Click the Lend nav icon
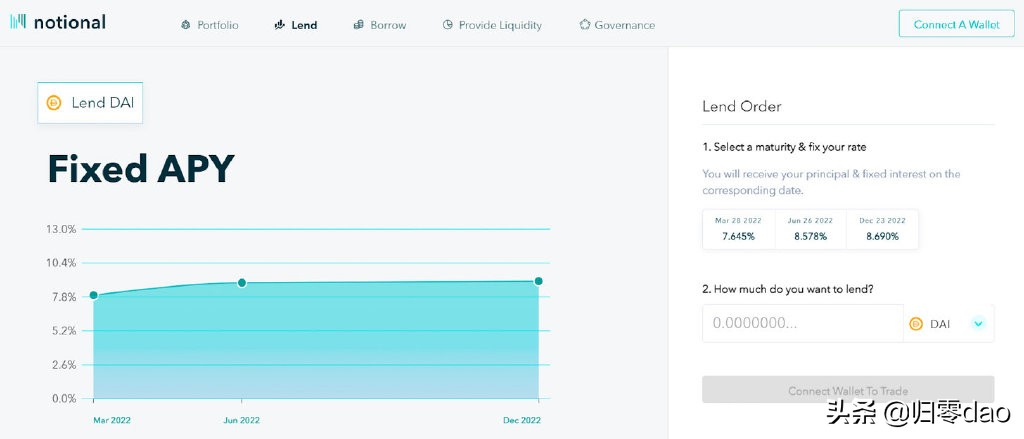The image size is (1024, 439). (280, 25)
